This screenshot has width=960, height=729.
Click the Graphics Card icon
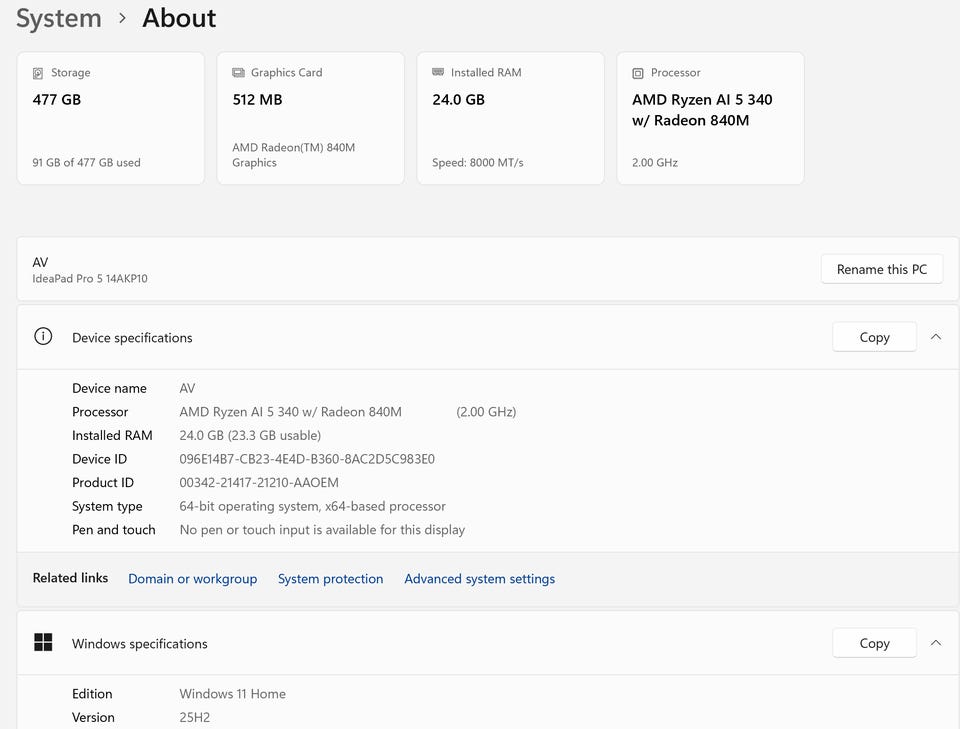point(238,73)
